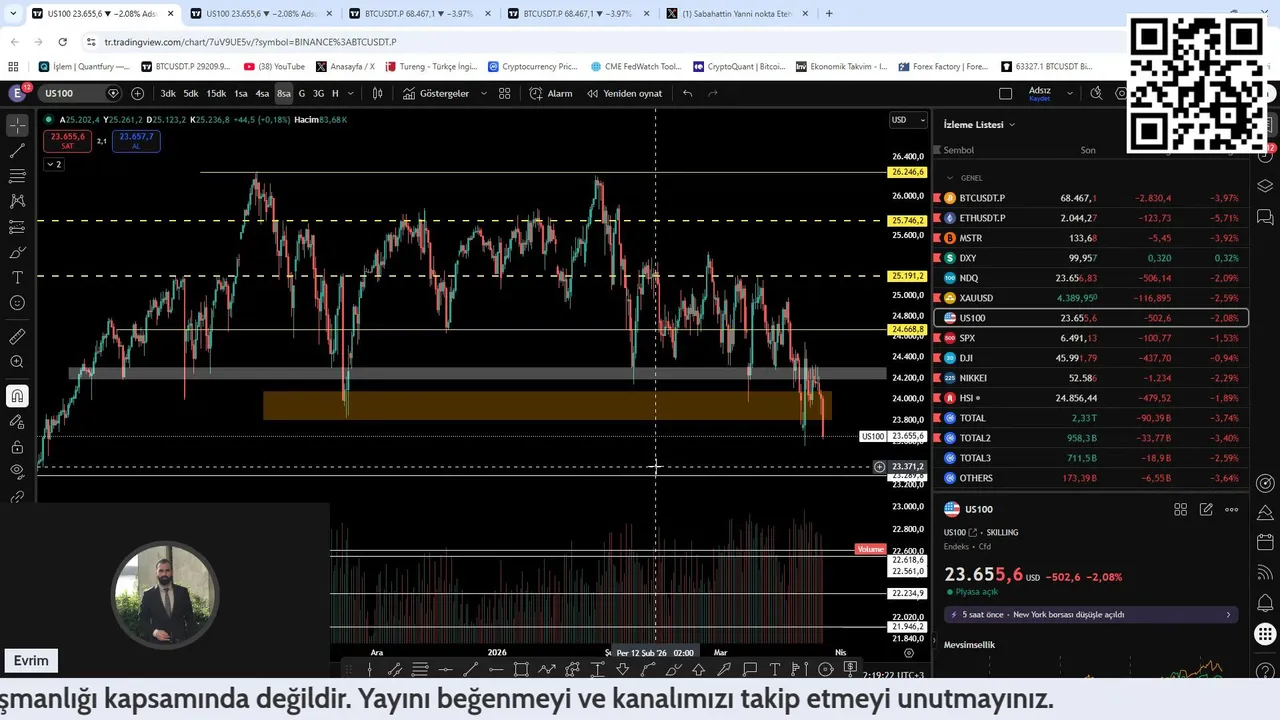The width and height of the screenshot is (1280, 720).
Task: Open the patterns drawing tool group
Action: pos(17,201)
